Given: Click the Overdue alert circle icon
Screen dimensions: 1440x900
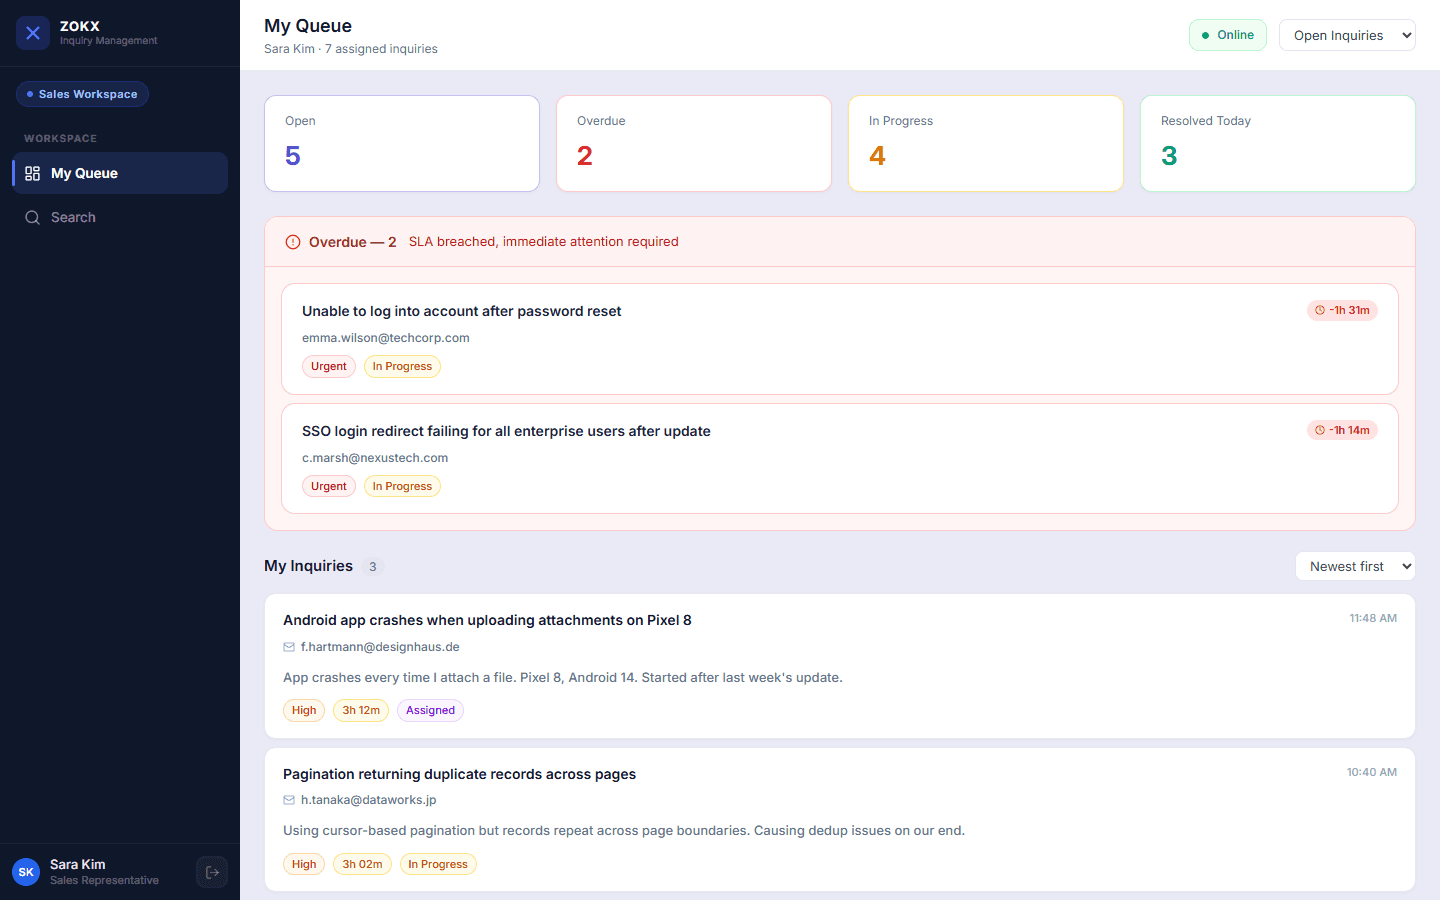Looking at the screenshot, I should pyautogui.click(x=293, y=242).
